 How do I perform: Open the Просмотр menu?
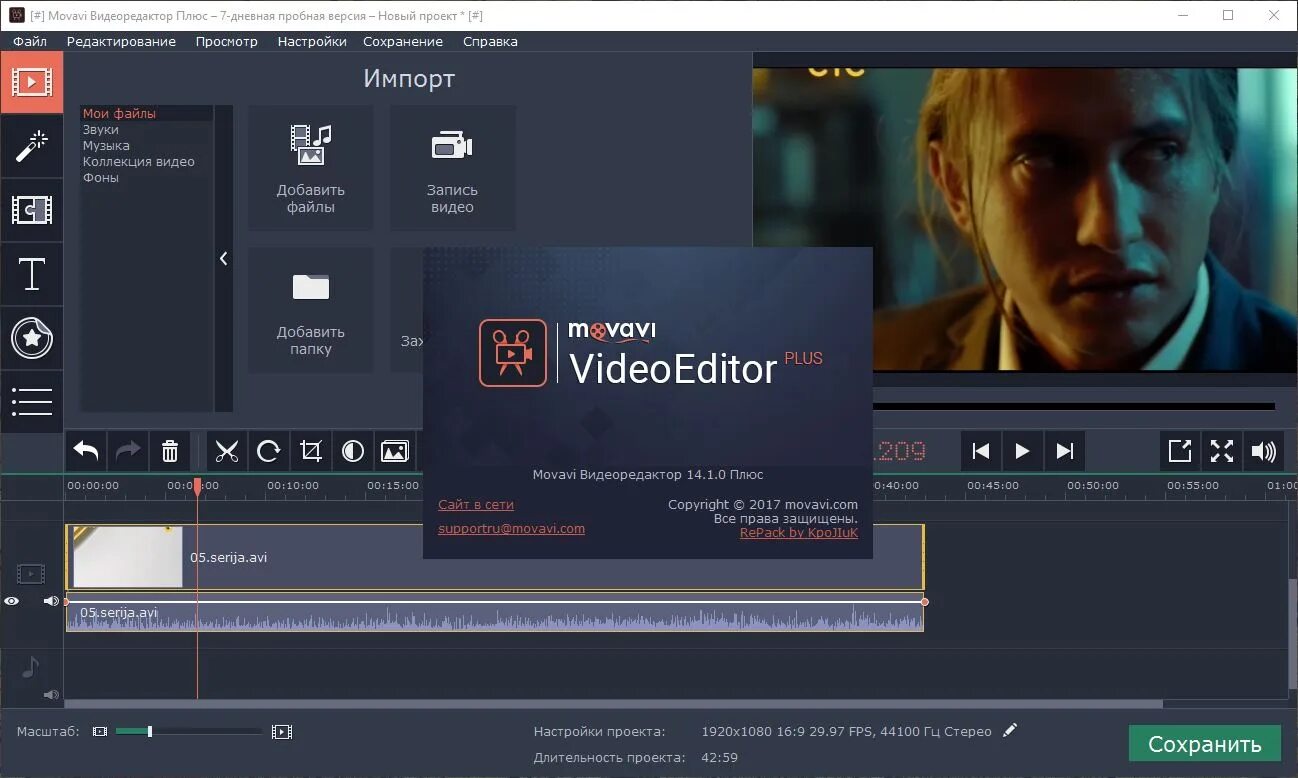click(227, 41)
